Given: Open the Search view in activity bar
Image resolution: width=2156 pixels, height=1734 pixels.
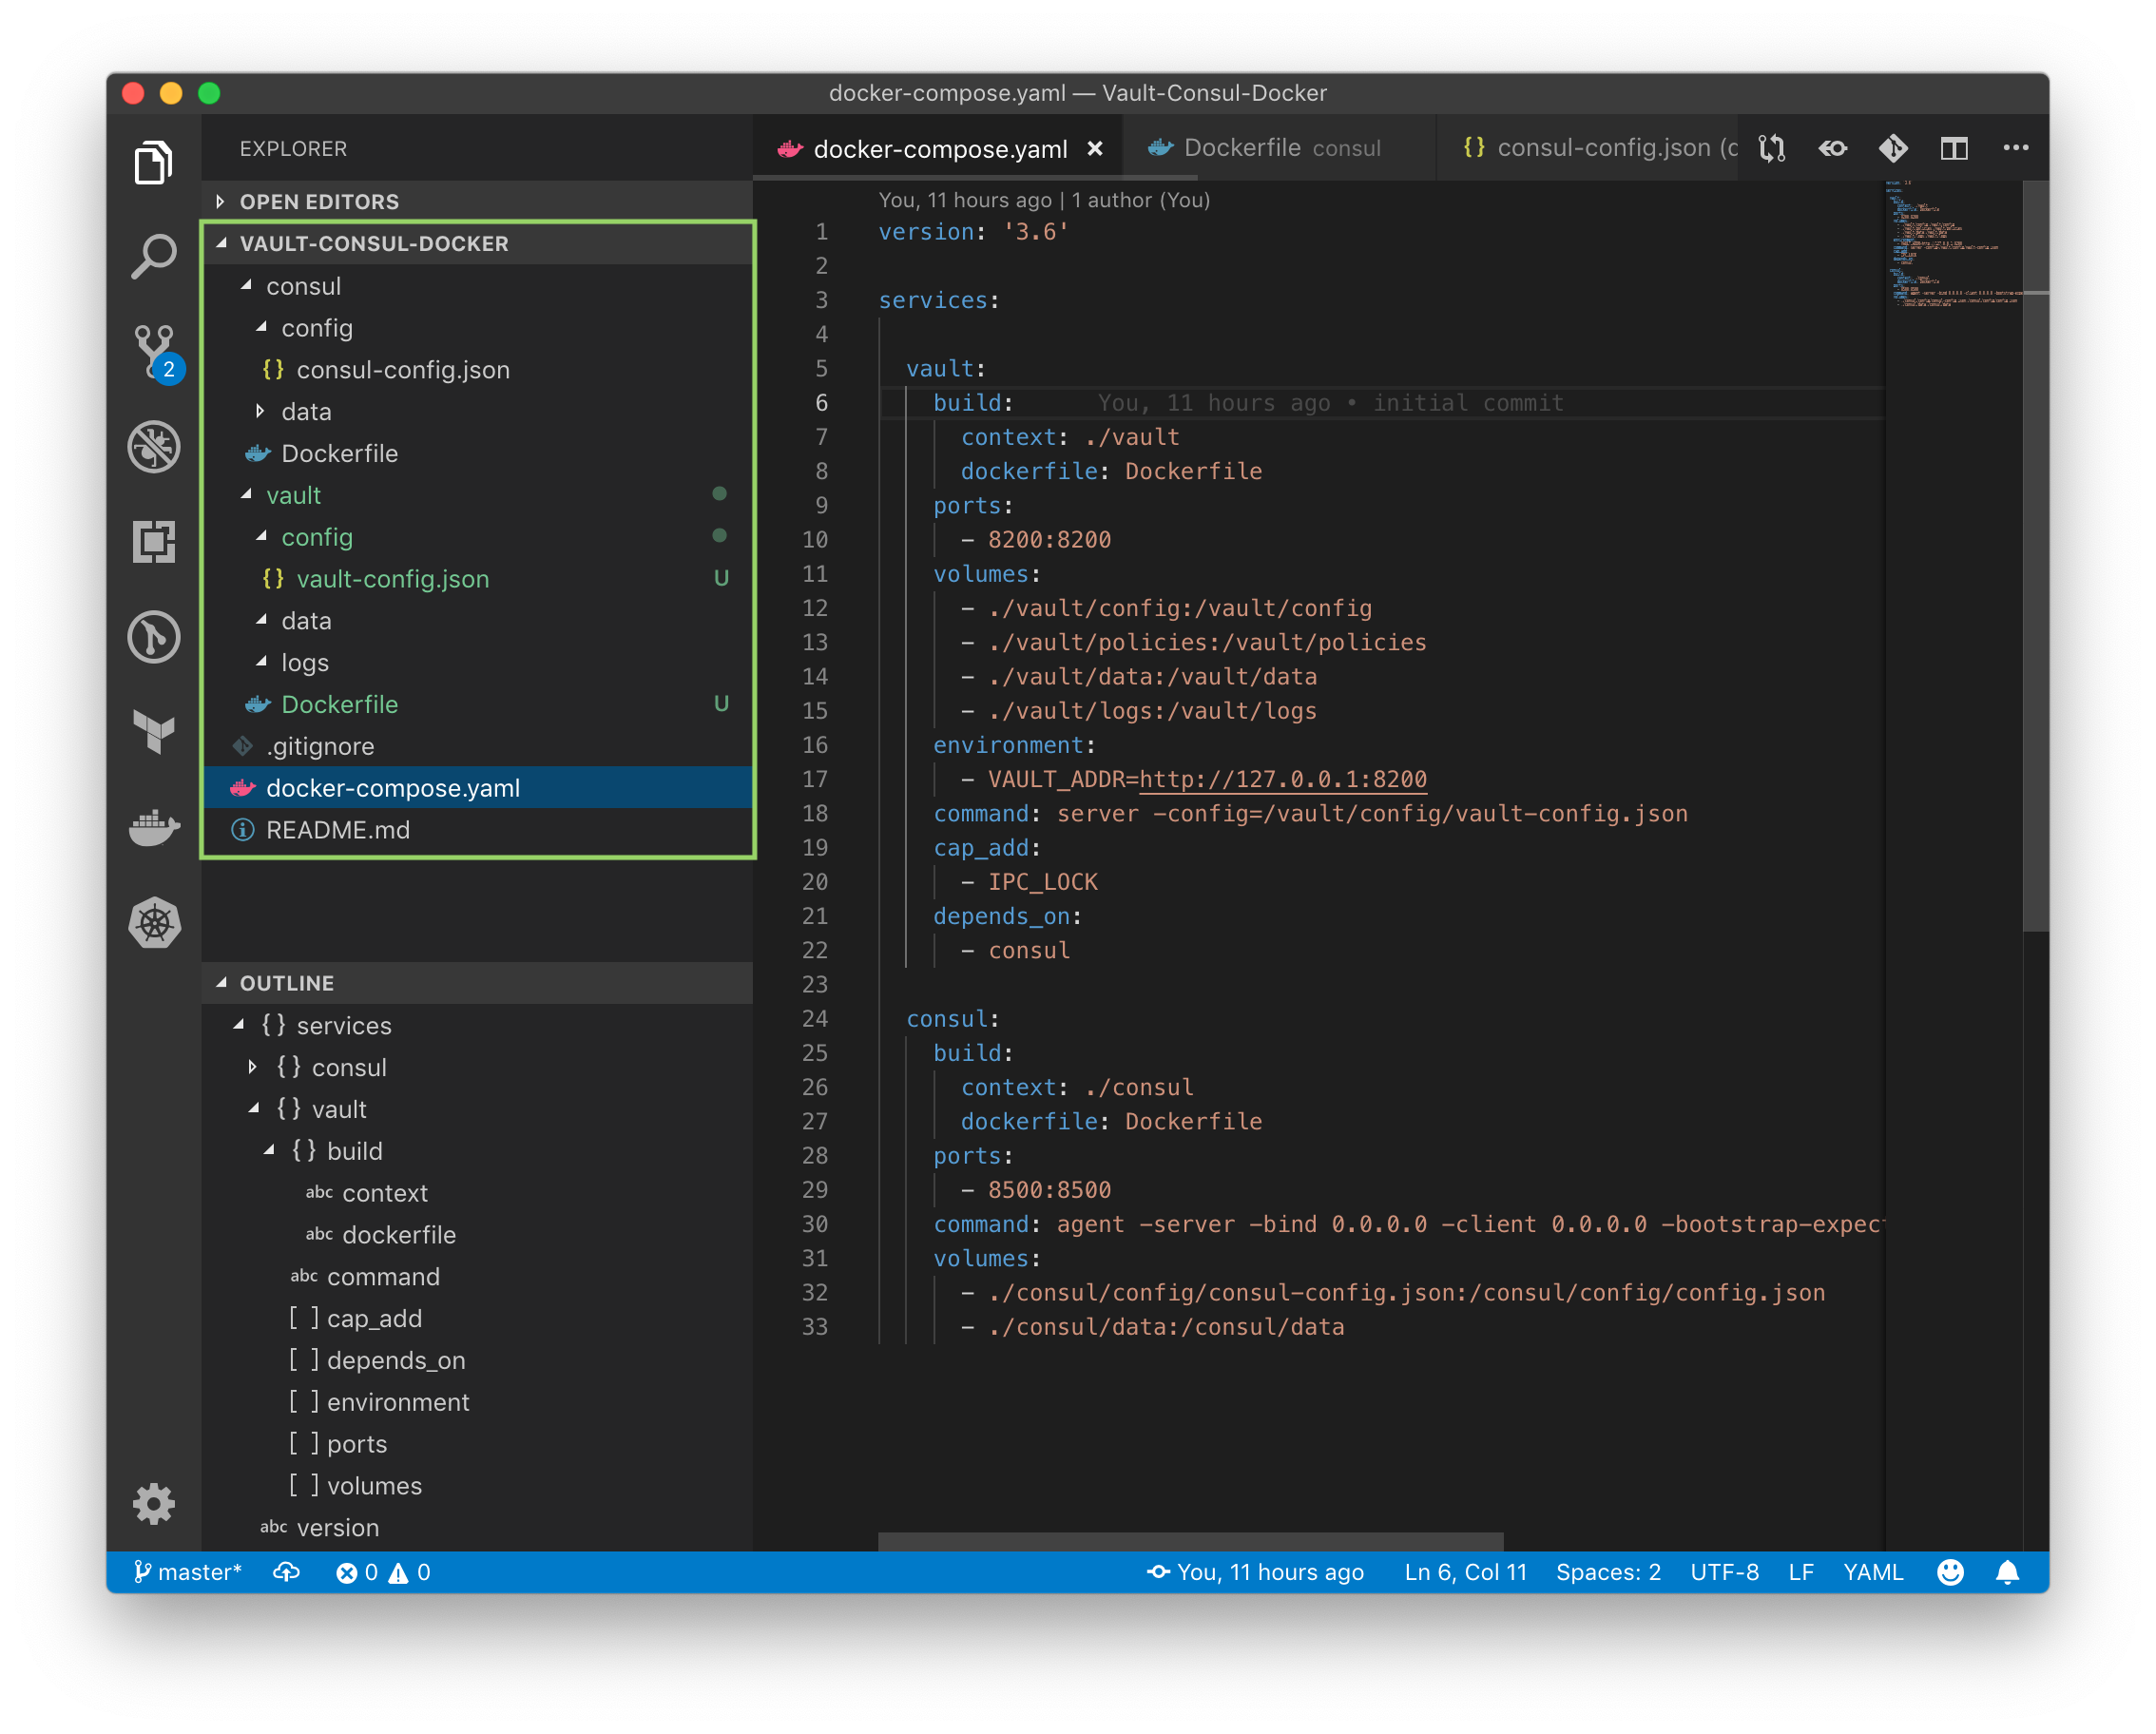Looking at the screenshot, I should pos(154,257).
